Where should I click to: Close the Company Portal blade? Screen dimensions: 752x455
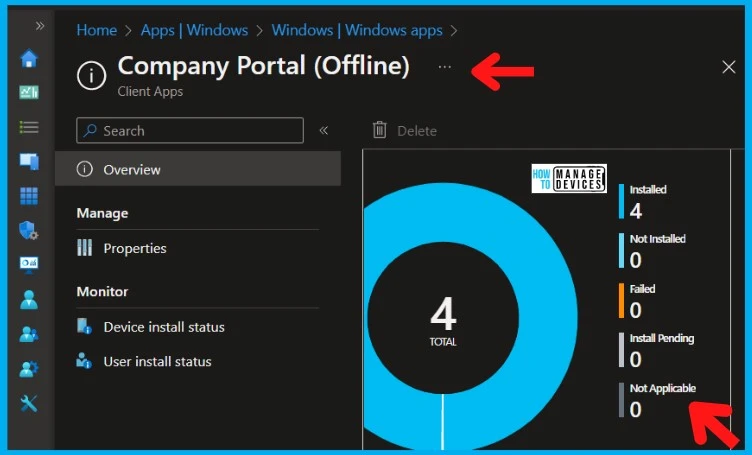728,67
